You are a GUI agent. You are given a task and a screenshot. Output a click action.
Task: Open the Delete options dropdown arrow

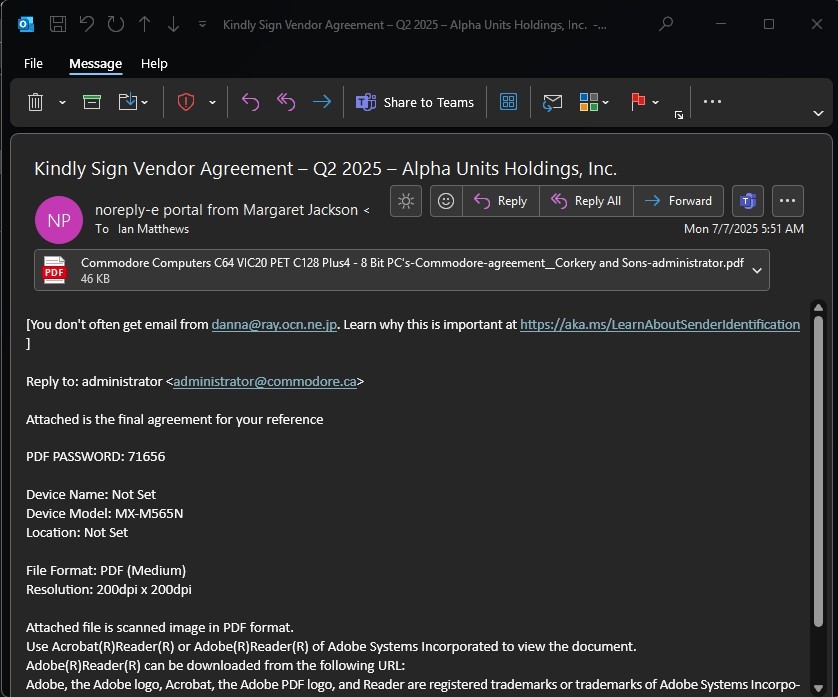[62, 102]
